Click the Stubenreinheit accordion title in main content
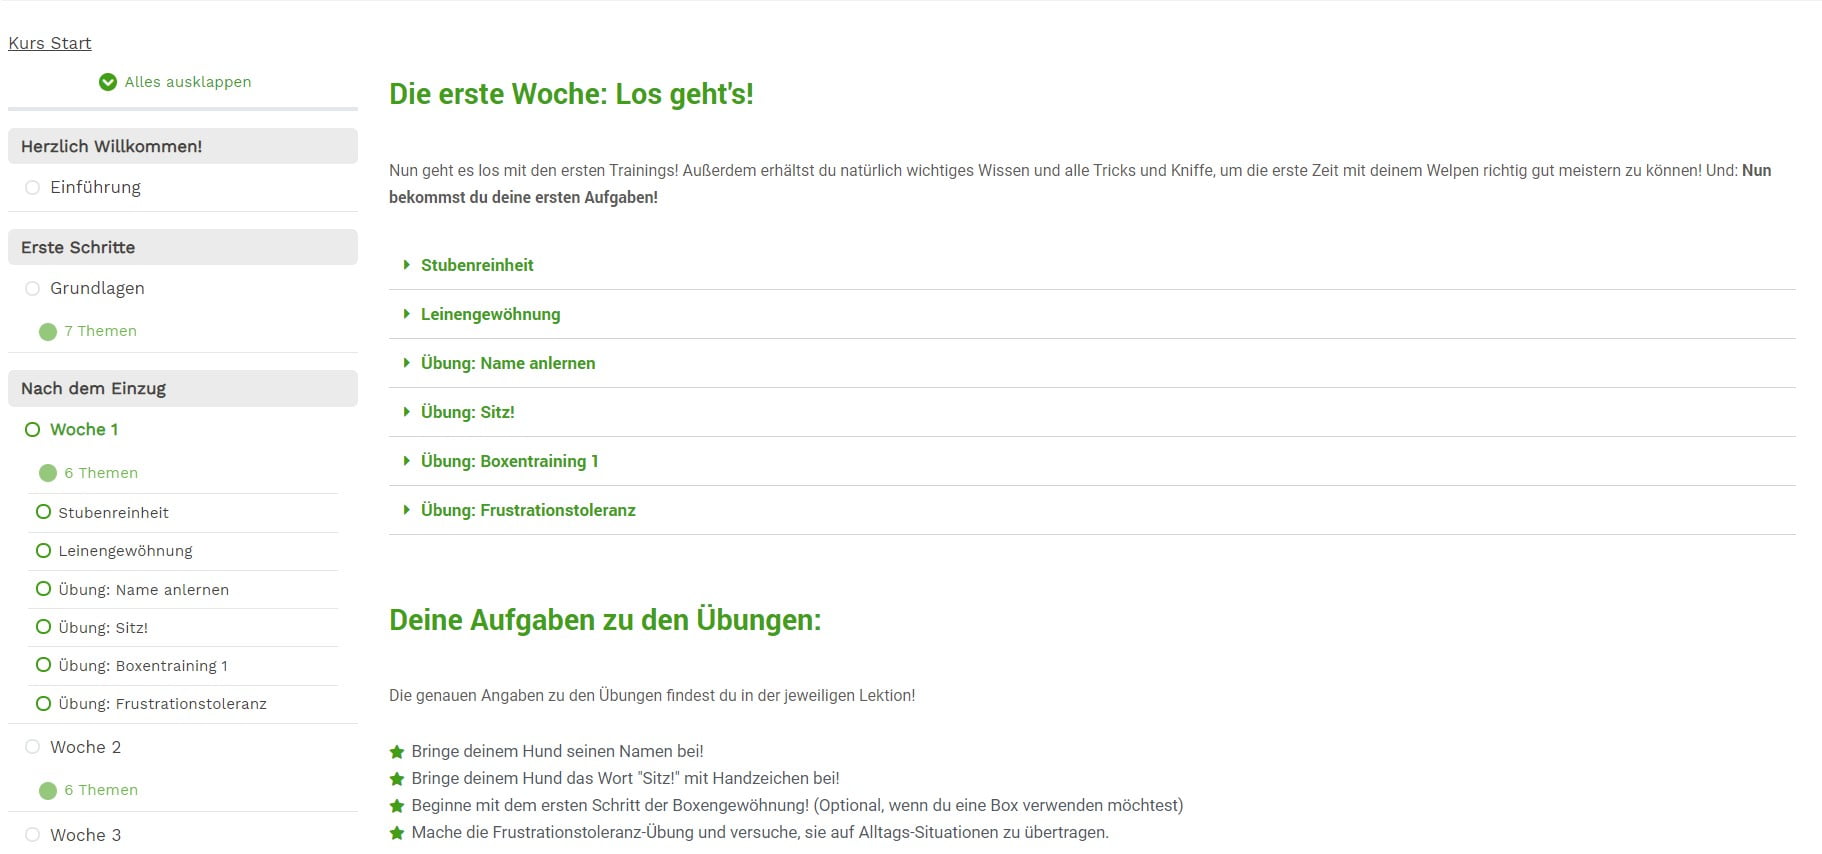Screen dimensions: 1822x854 click(x=477, y=265)
